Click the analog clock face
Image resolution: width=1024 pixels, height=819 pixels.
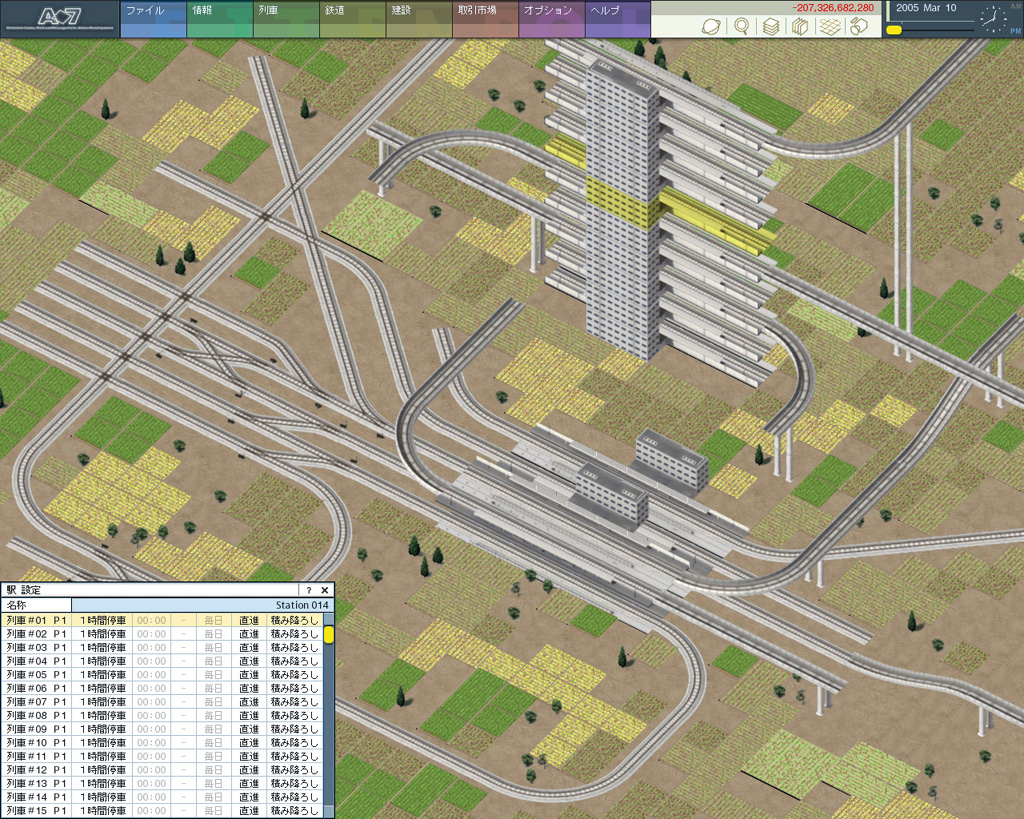tap(993, 19)
